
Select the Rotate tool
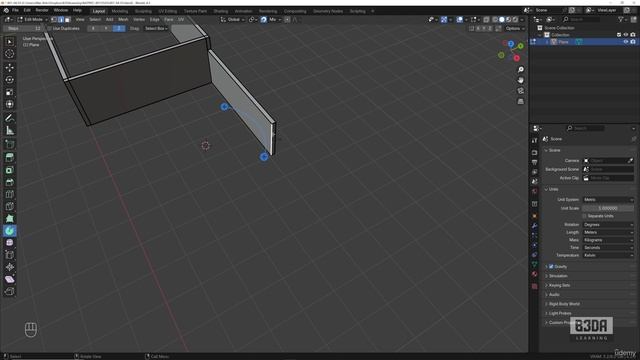[10, 80]
